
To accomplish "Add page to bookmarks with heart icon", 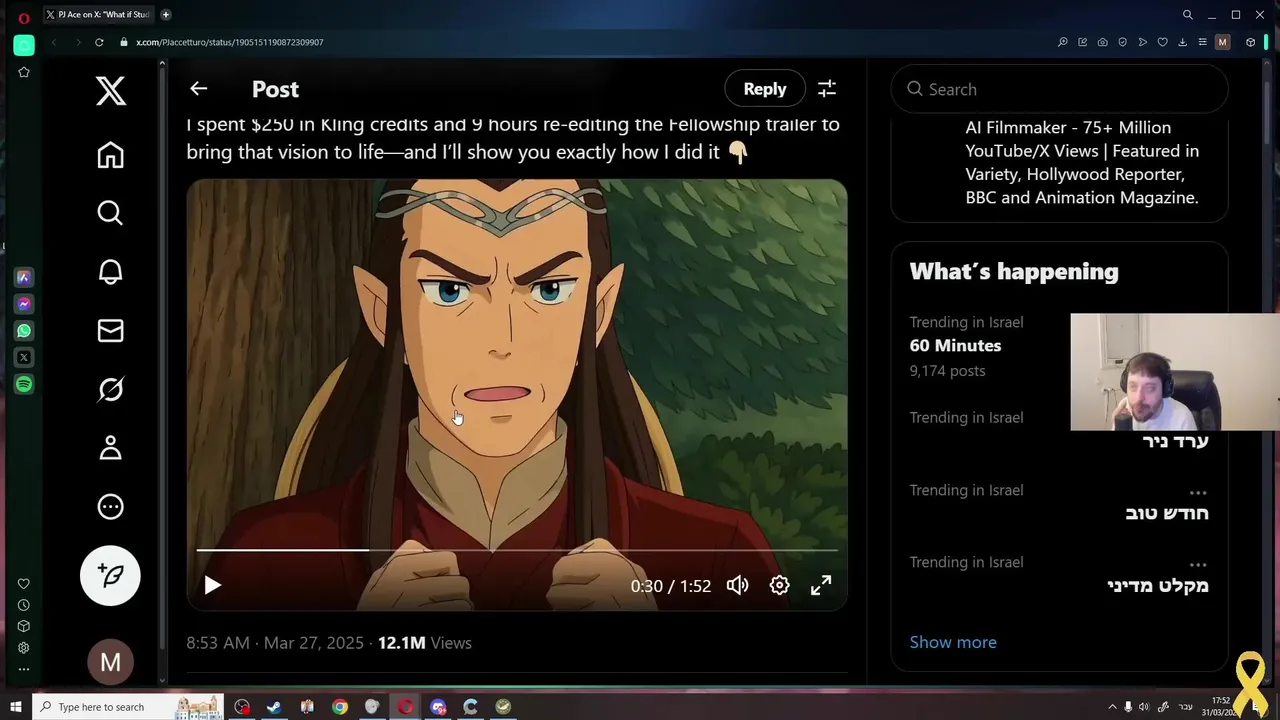I will pyautogui.click(x=1162, y=42).
